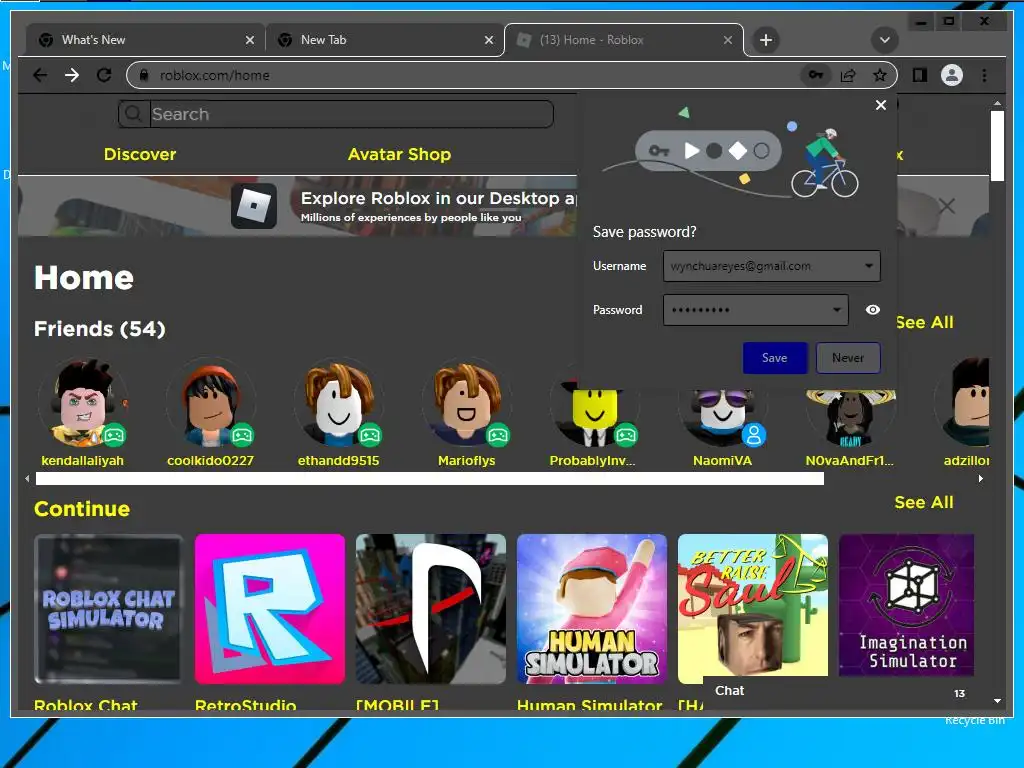Select the (13) Home - Roblox tab

[624, 40]
